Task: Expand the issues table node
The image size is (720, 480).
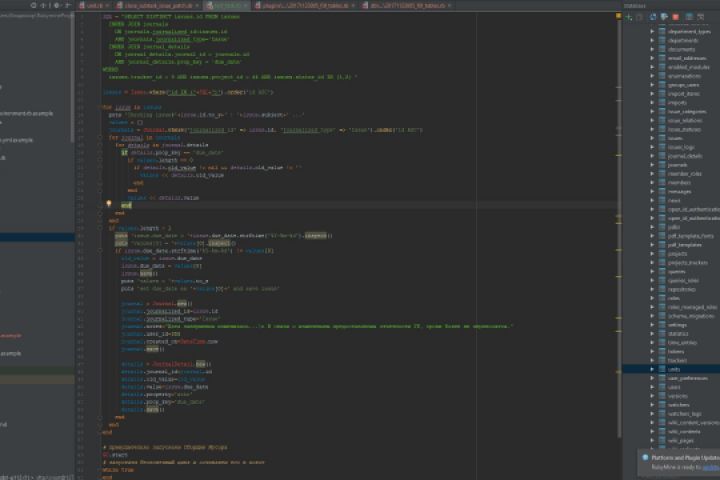Action: click(652, 138)
